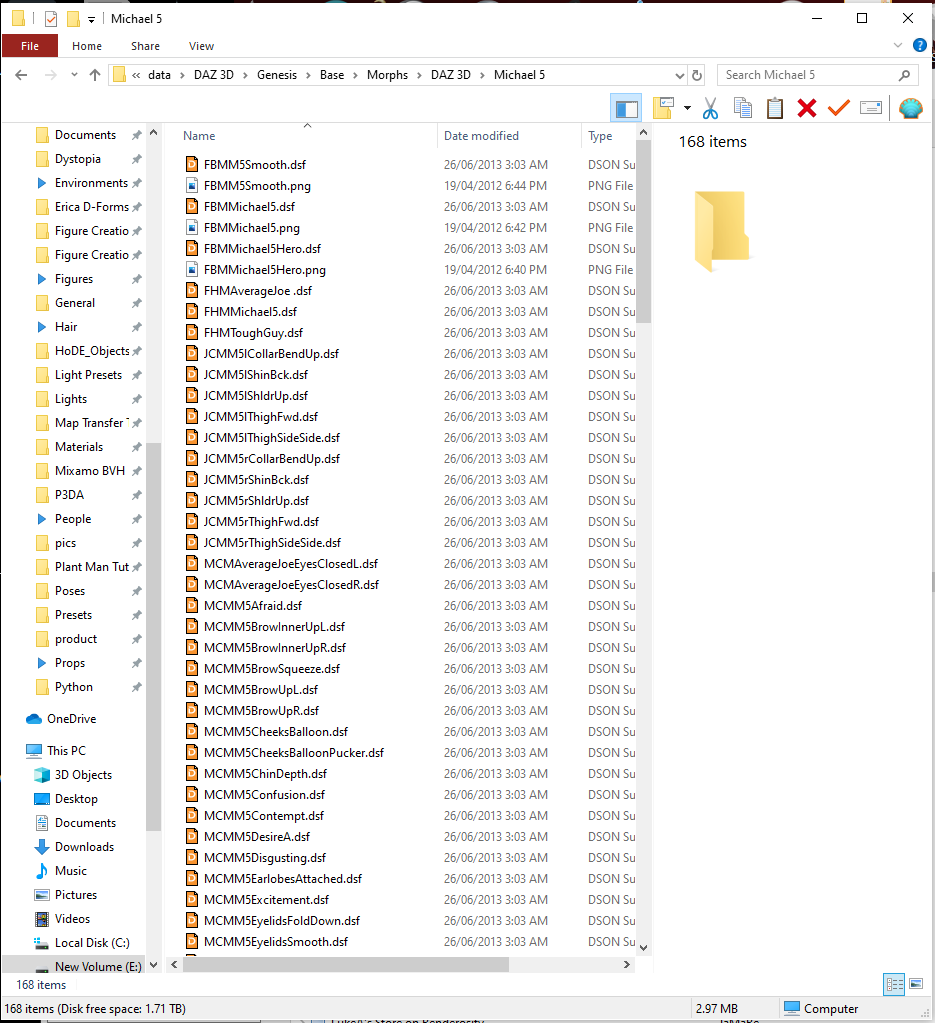Open Python folder in sidebar
The height and width of the screenshot is (1023, 935).
tap(74, 687)
